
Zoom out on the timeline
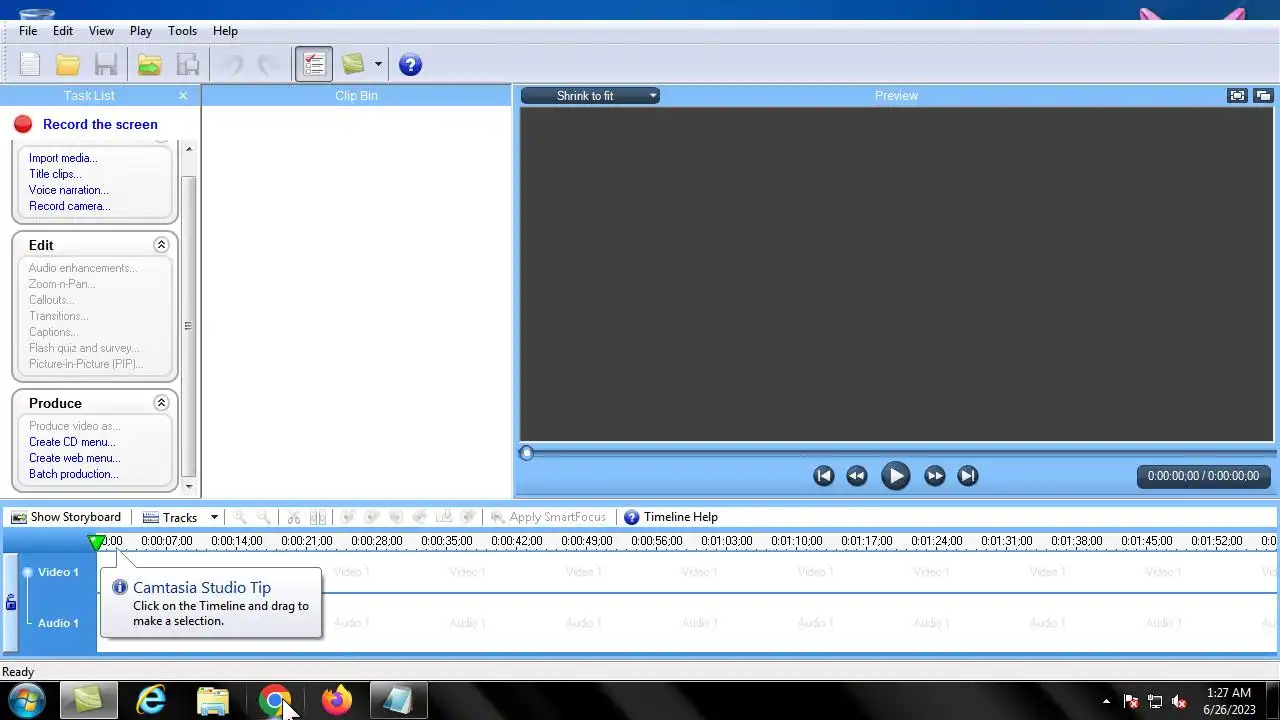click(264, 517)
